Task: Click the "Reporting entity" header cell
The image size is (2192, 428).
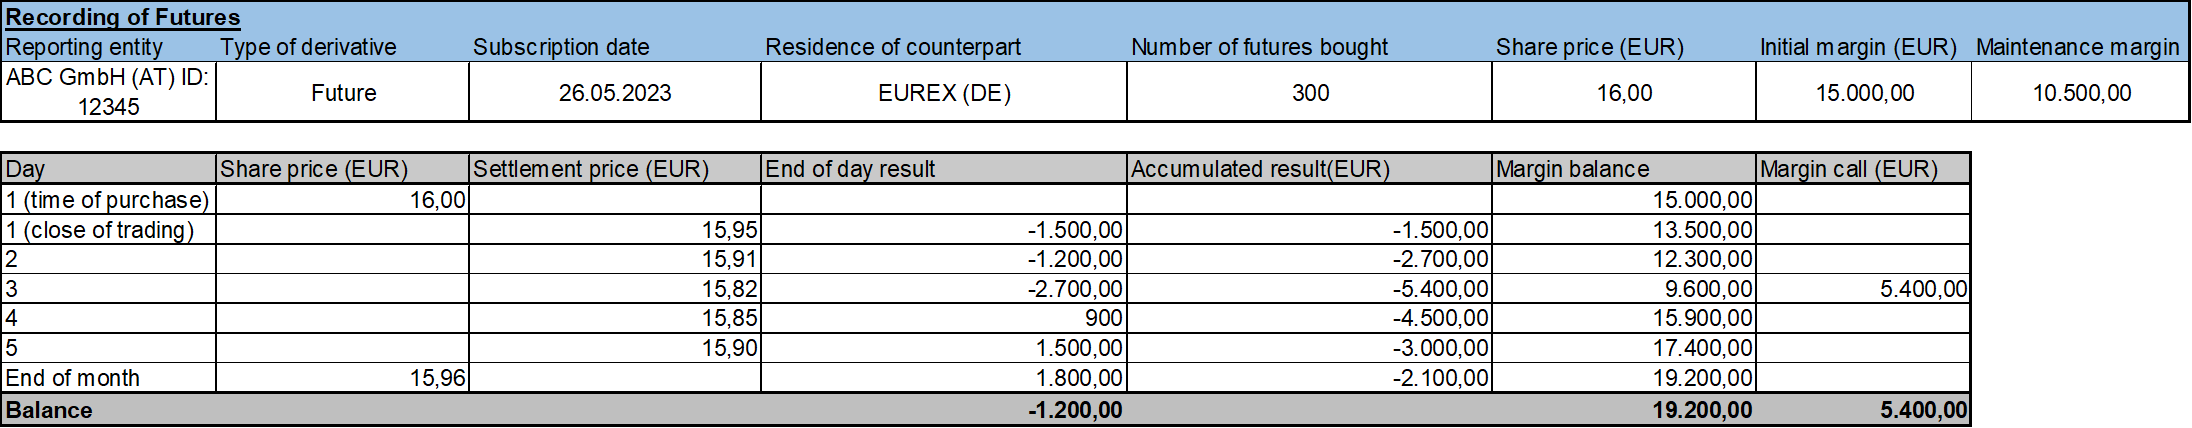Action: point(84,47)
